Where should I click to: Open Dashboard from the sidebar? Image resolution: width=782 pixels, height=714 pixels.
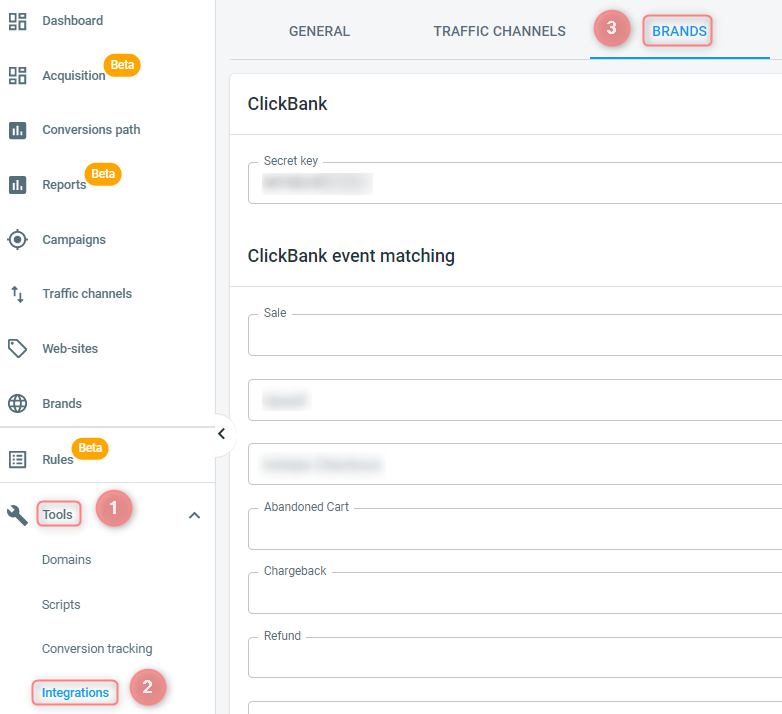(x=73, y=21)
